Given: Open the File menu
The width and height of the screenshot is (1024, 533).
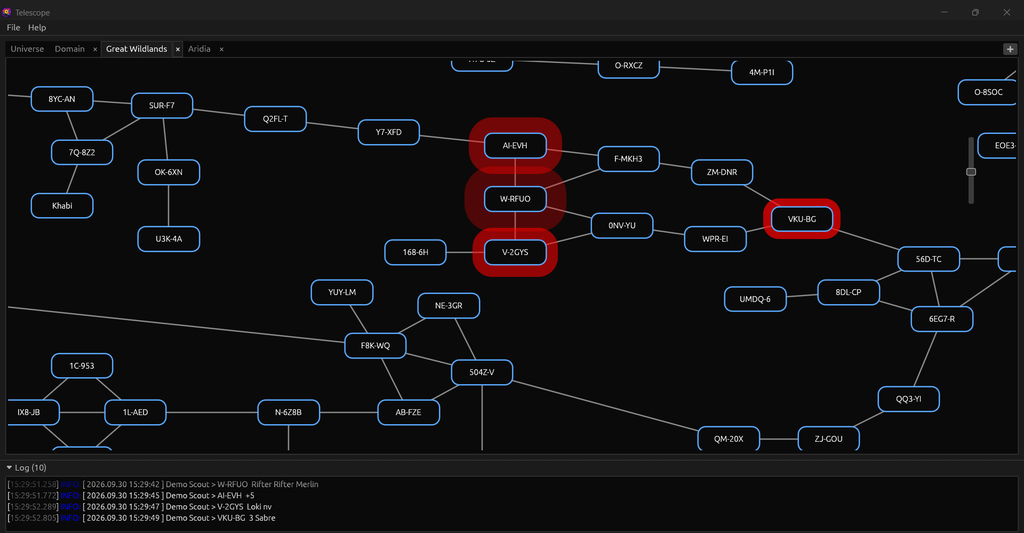Looking at the screenshot, I should pos(13,27).
